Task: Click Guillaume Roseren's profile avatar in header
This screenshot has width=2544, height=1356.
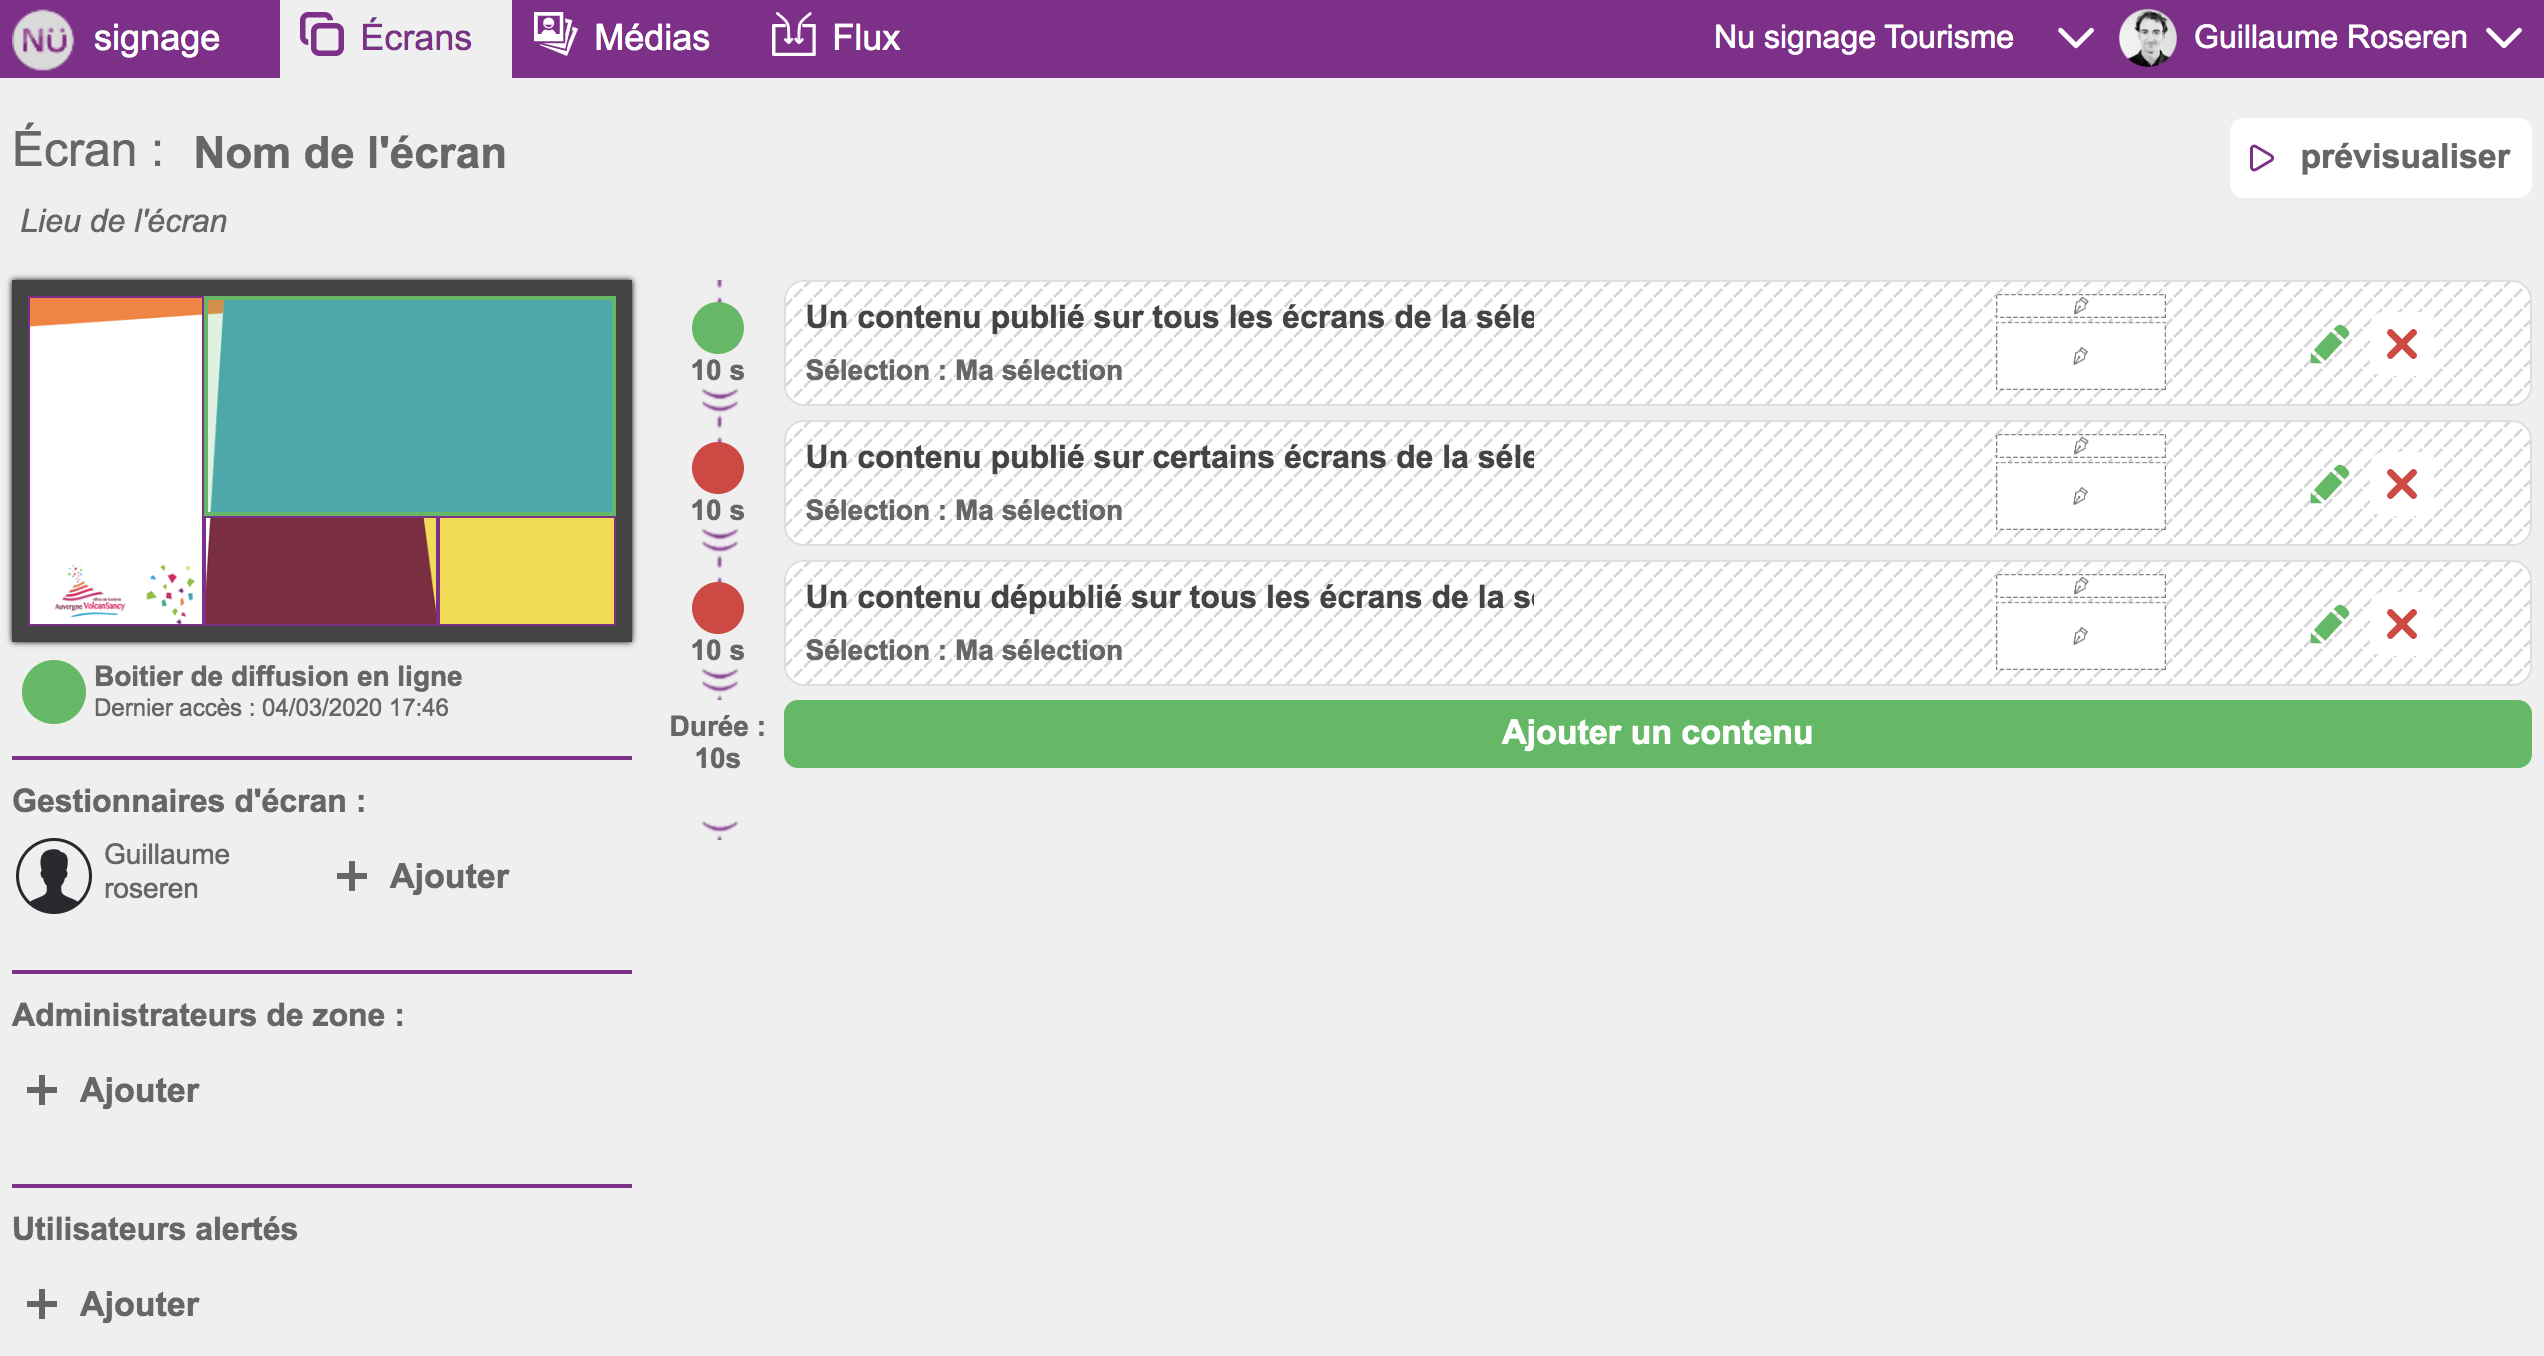Action: coord(2147,39)
